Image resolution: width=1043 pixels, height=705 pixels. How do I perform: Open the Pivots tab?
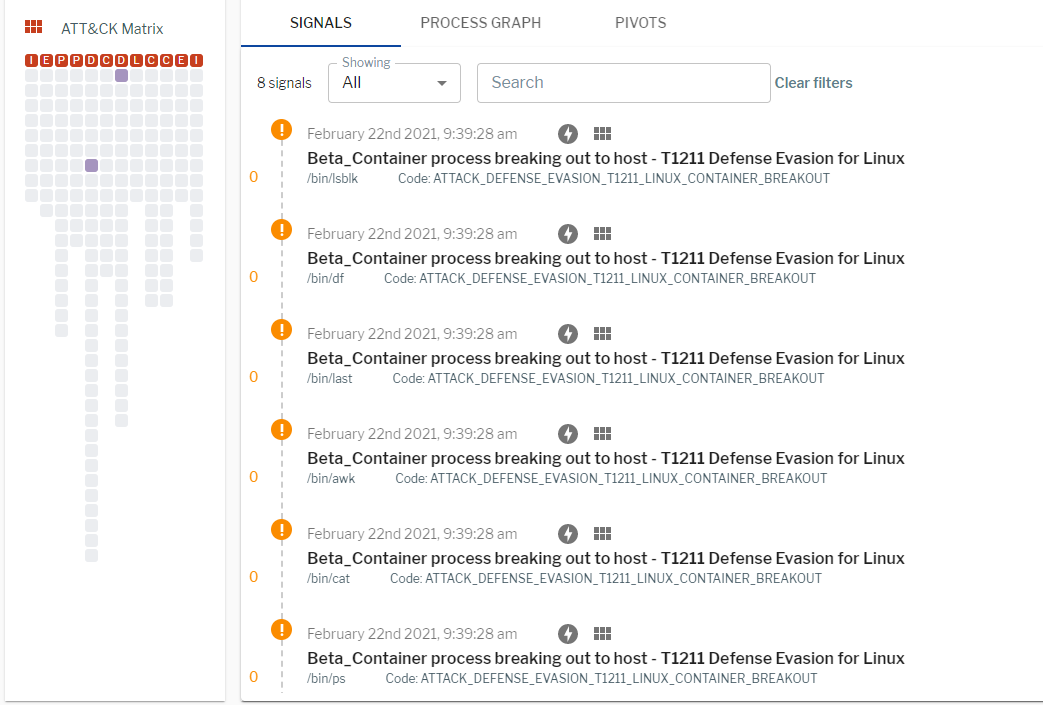640,23
